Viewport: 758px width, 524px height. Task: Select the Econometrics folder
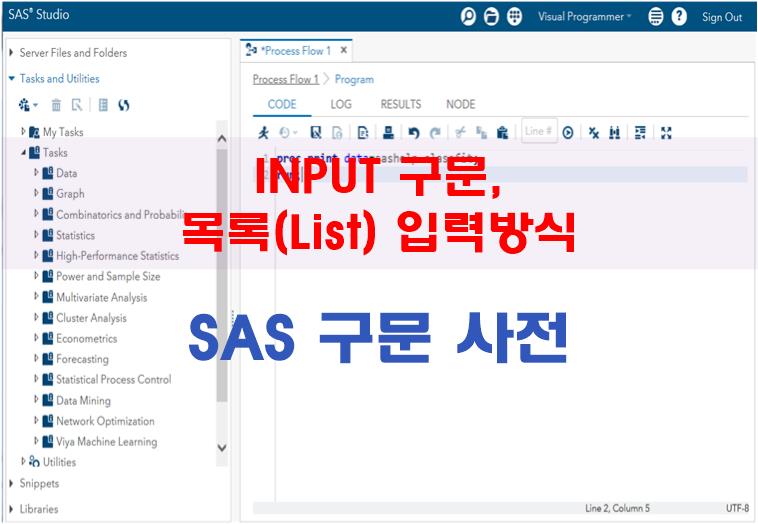87,338
